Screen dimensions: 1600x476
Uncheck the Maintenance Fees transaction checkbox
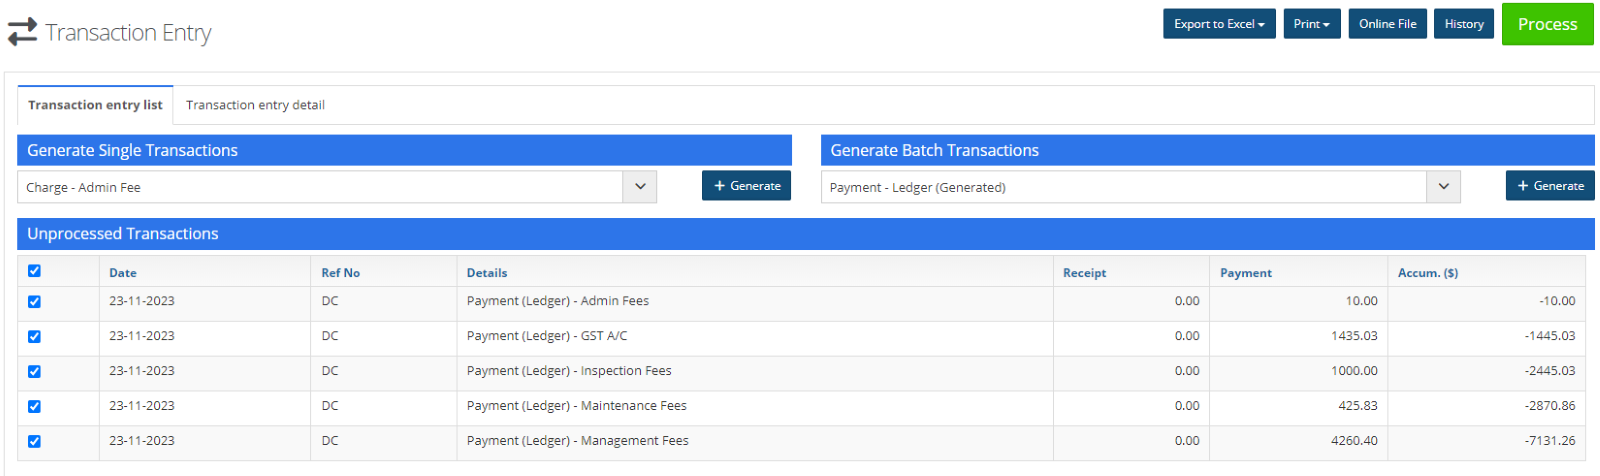point(34,407)
